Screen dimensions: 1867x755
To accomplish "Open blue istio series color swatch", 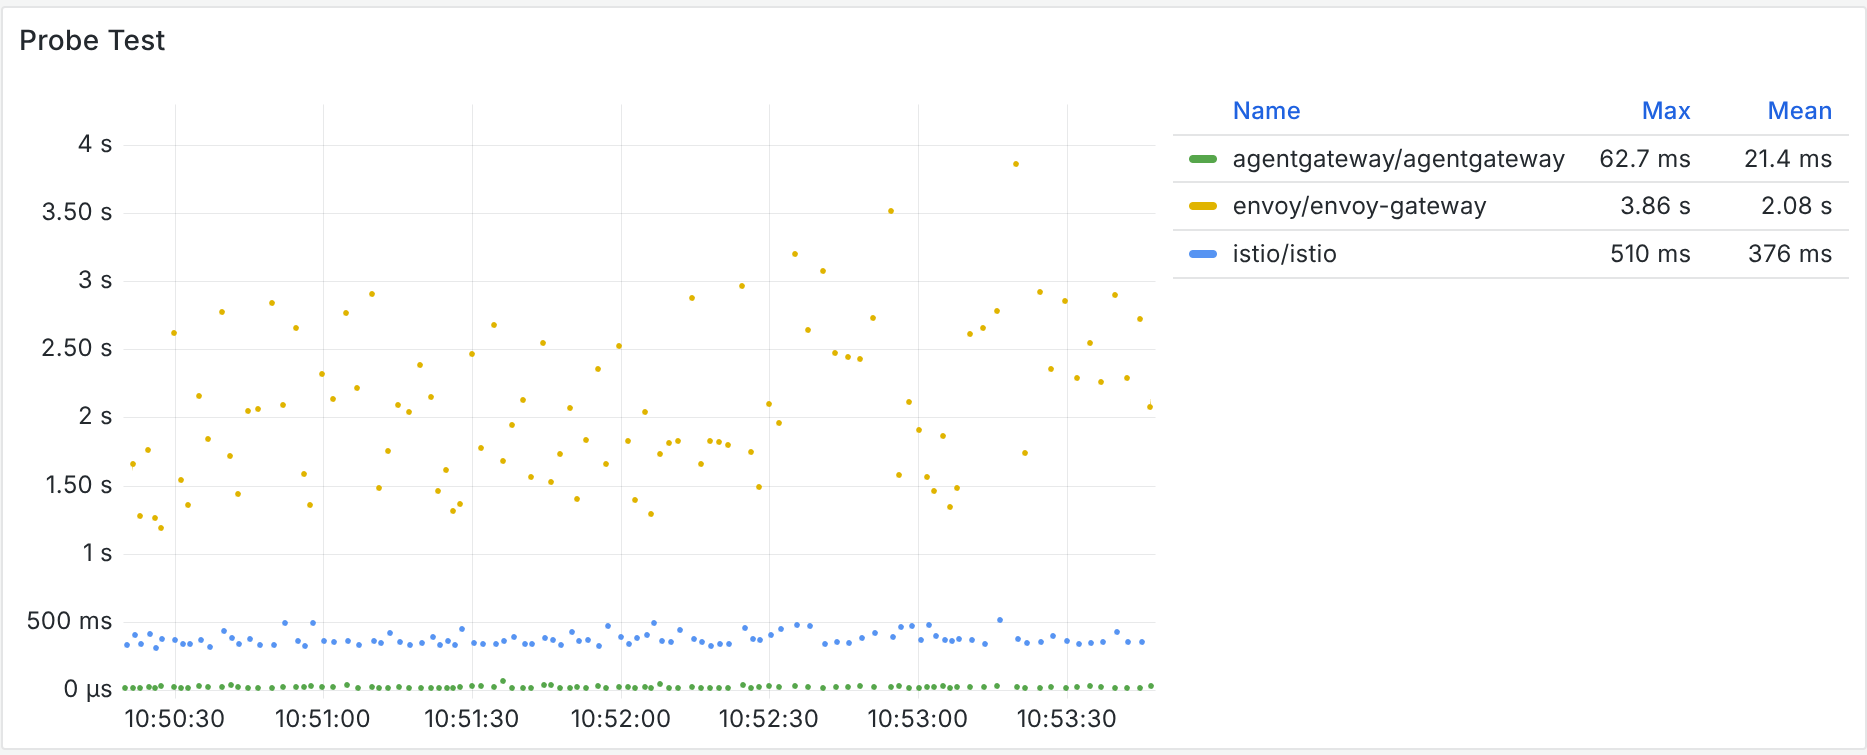I will pyautogui.click(x=1202, y=254).
